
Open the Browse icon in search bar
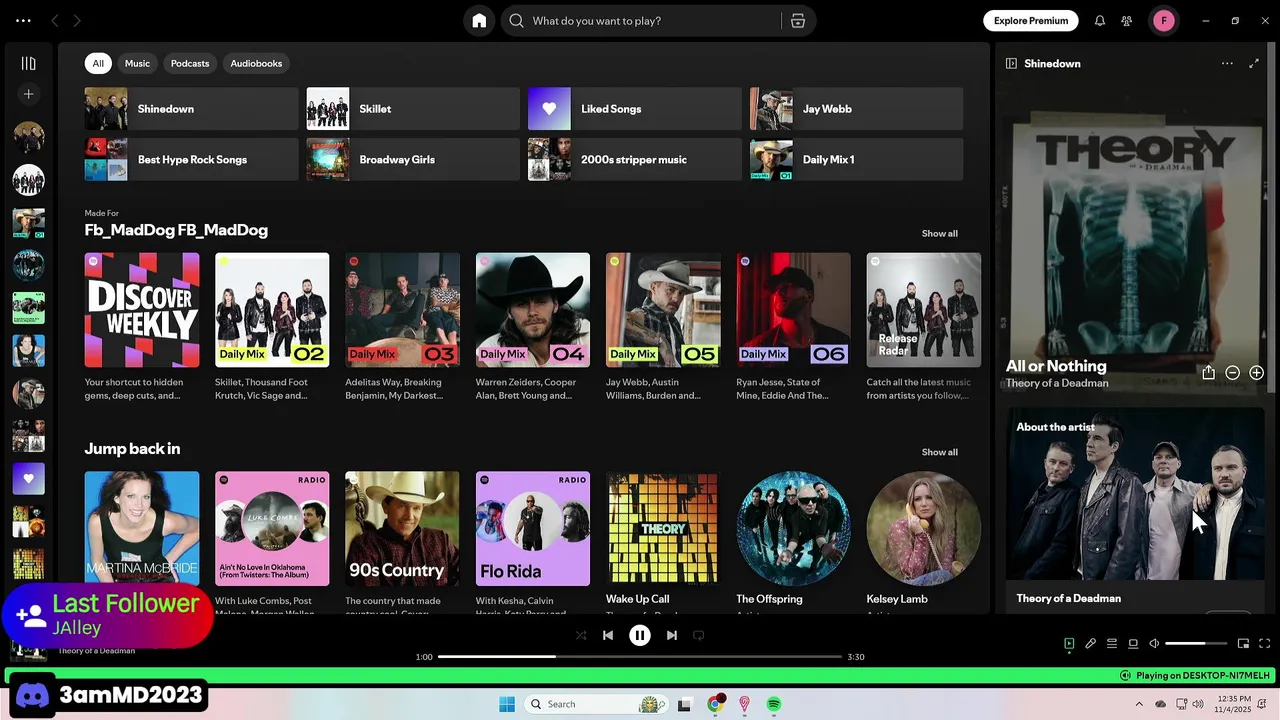click(798, 21)
